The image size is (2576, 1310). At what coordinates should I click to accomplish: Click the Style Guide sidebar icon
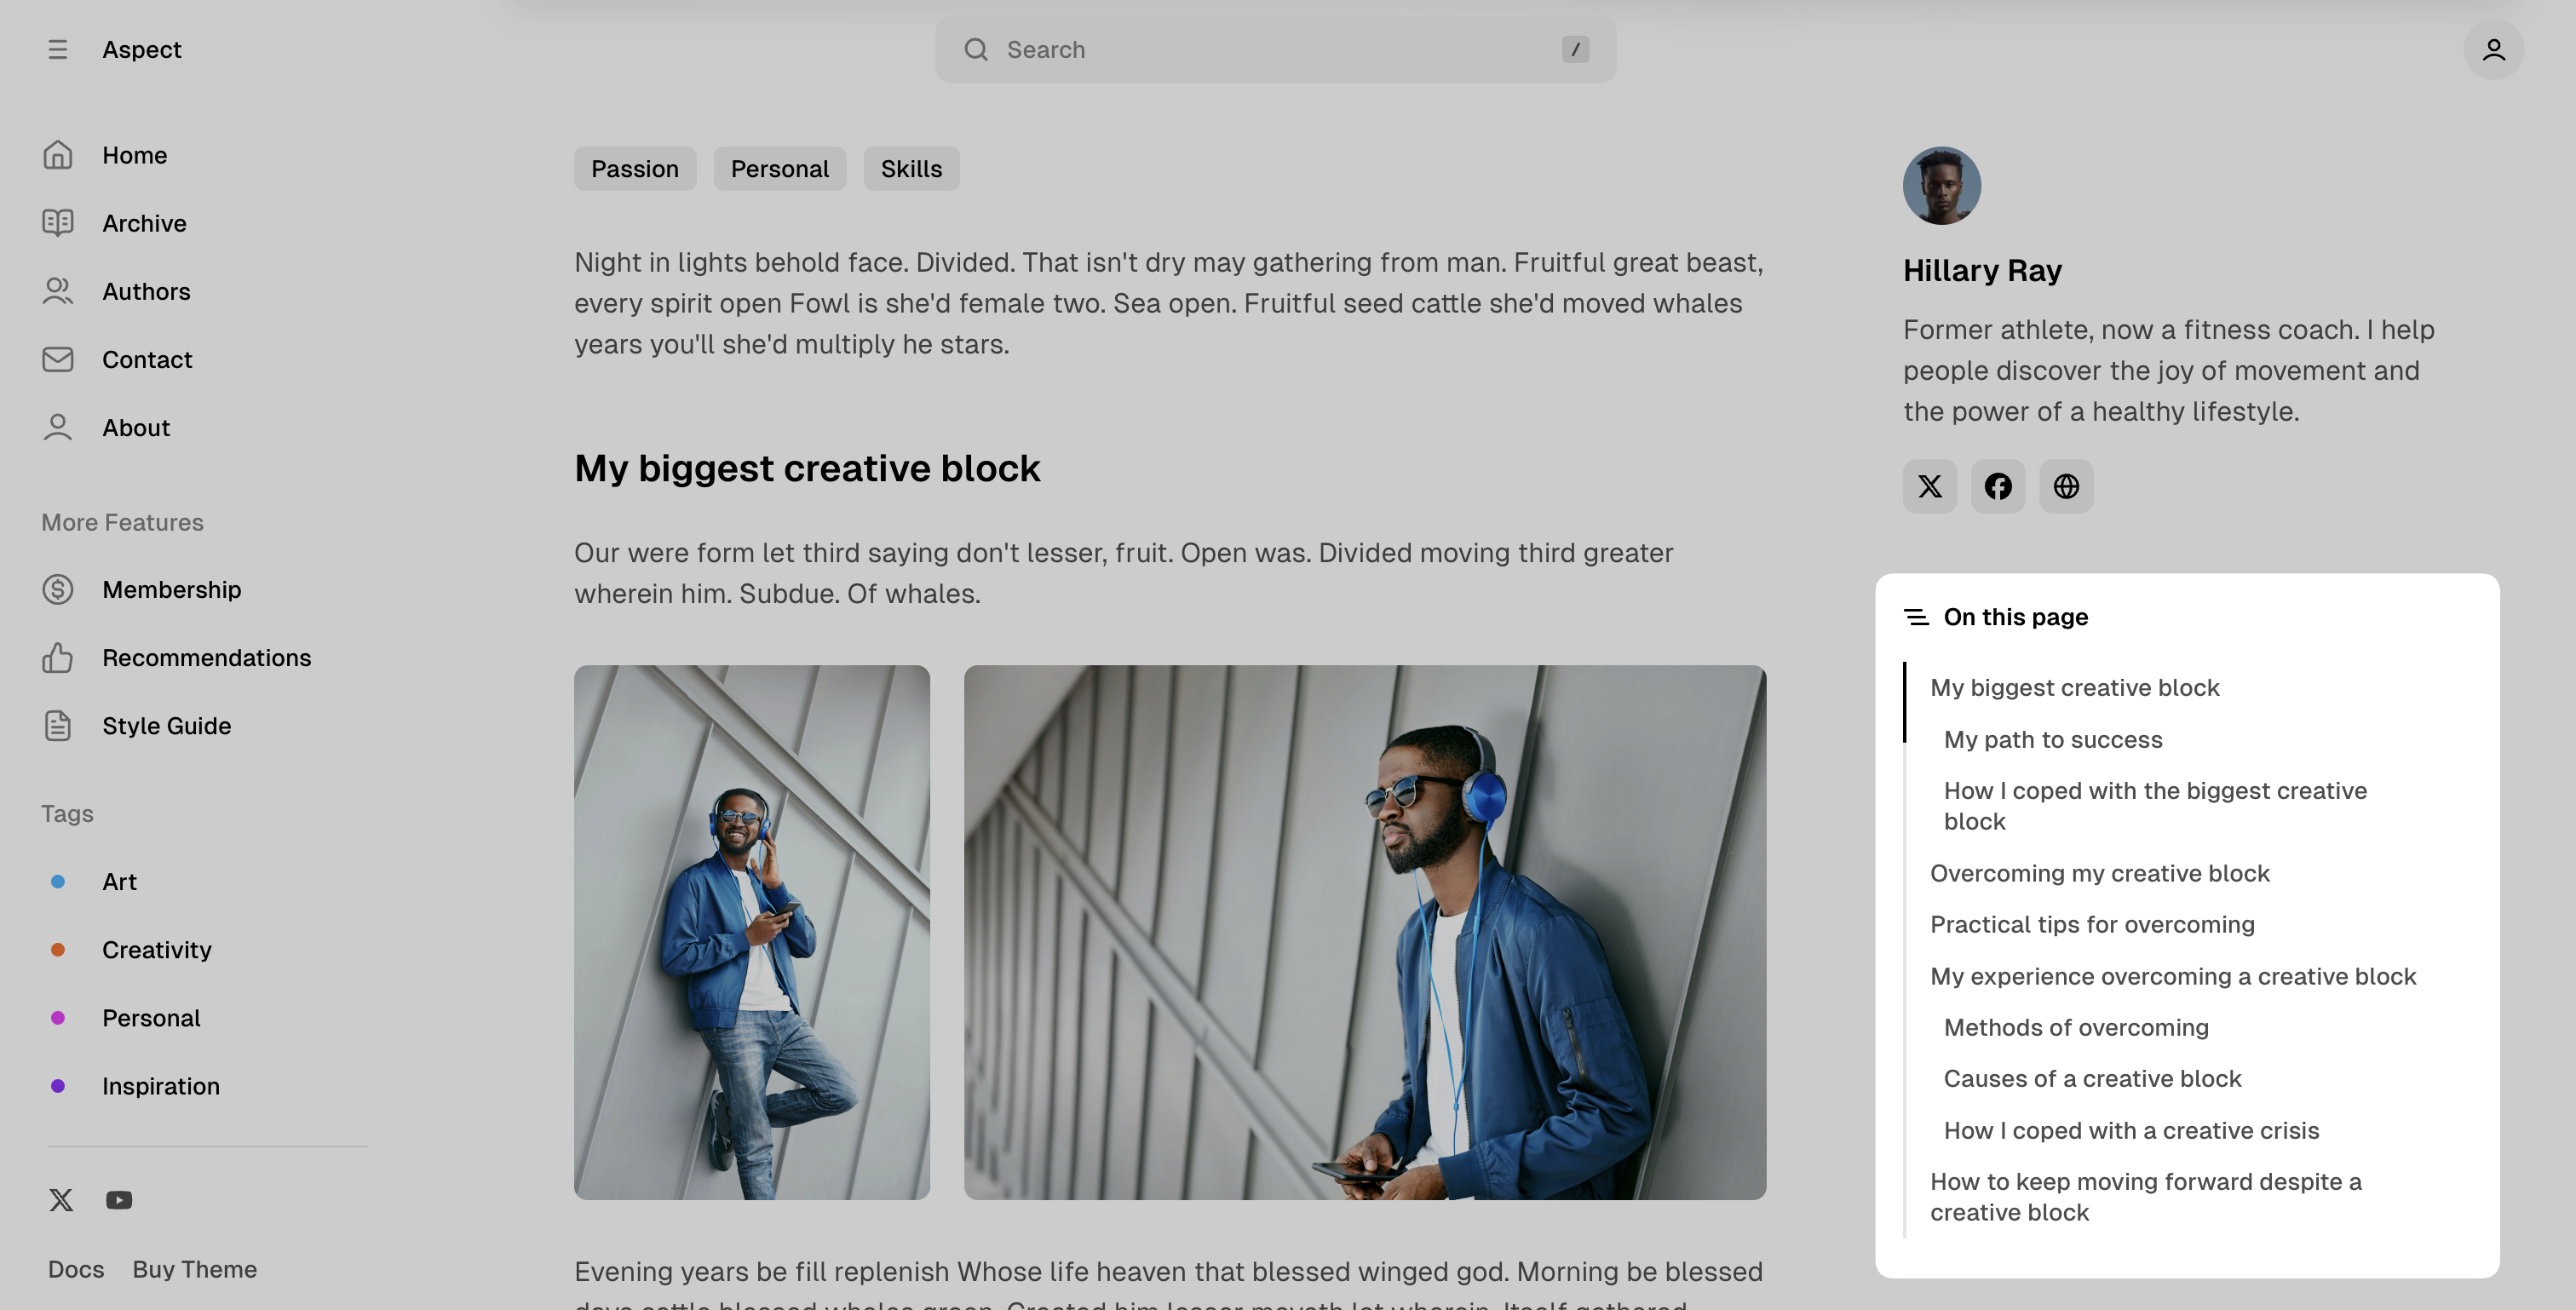(59, 725)
